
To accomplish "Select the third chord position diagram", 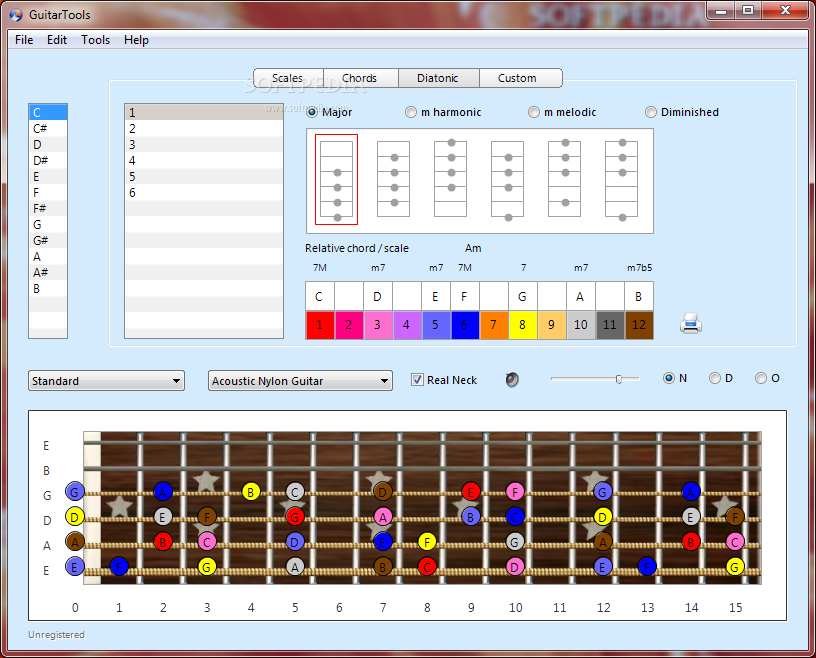I will 451,179.
